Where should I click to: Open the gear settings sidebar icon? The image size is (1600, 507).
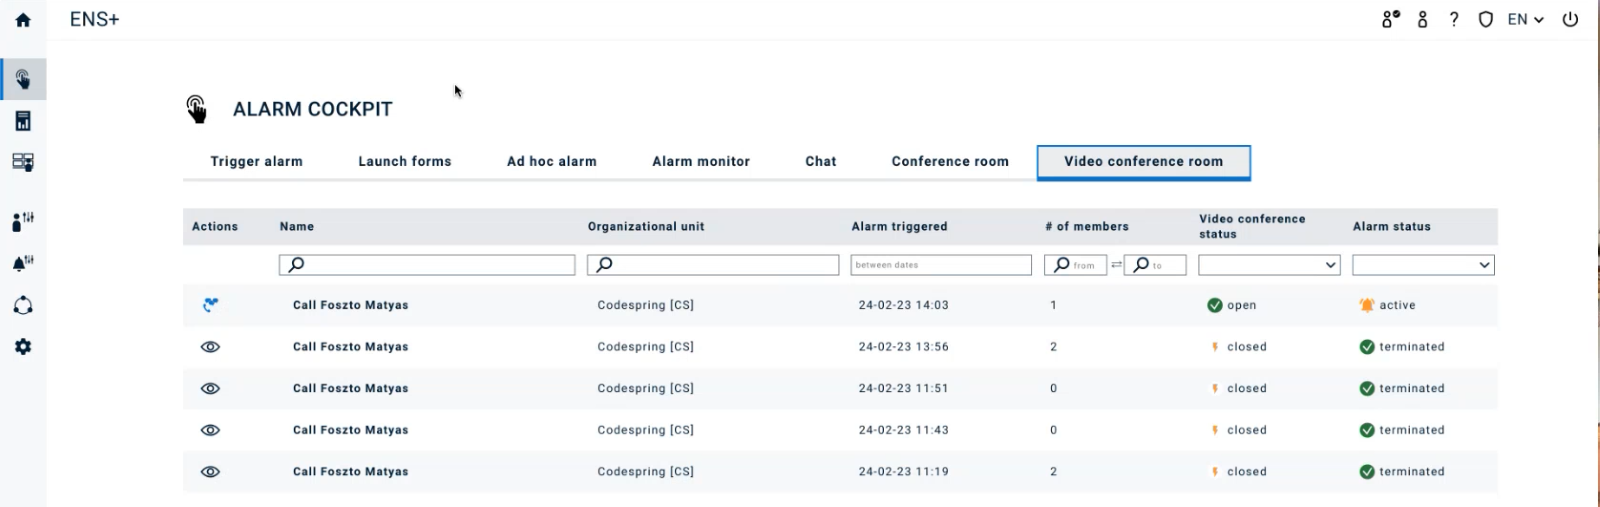pyautogui.click(x=23, y=347)
